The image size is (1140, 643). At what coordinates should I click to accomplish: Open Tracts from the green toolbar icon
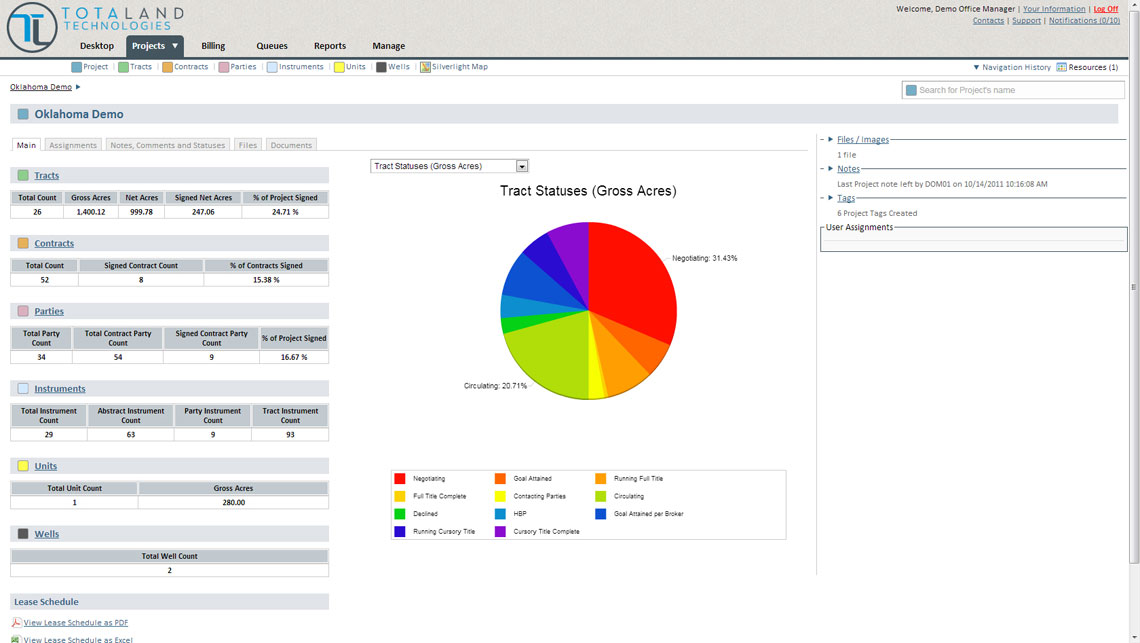pyautogui.click(x=123, y=67)
